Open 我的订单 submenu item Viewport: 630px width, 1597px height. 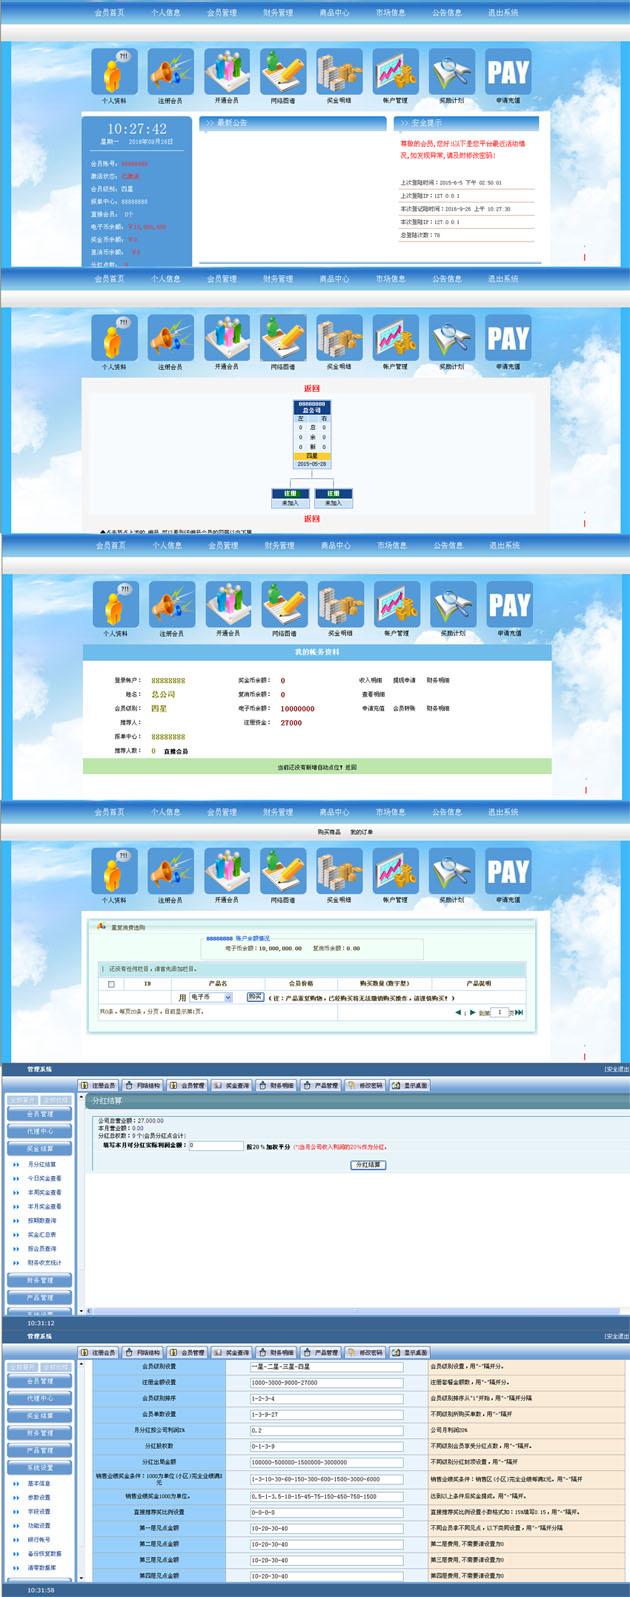click(361, 832)
